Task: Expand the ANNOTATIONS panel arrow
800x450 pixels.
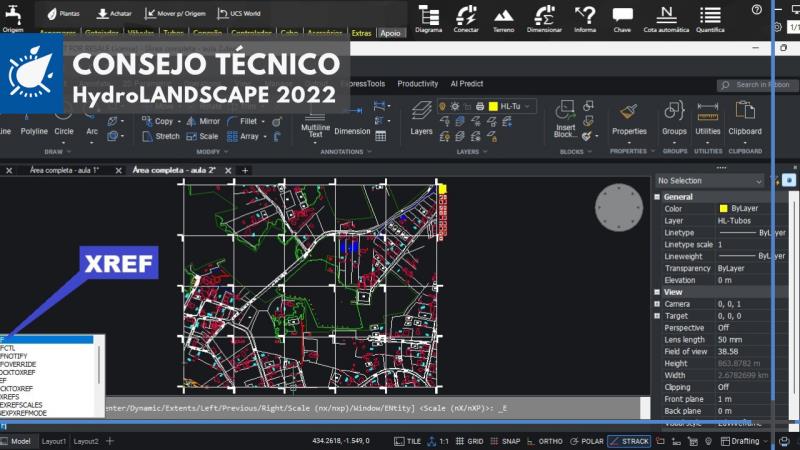Action: (369, 152)
